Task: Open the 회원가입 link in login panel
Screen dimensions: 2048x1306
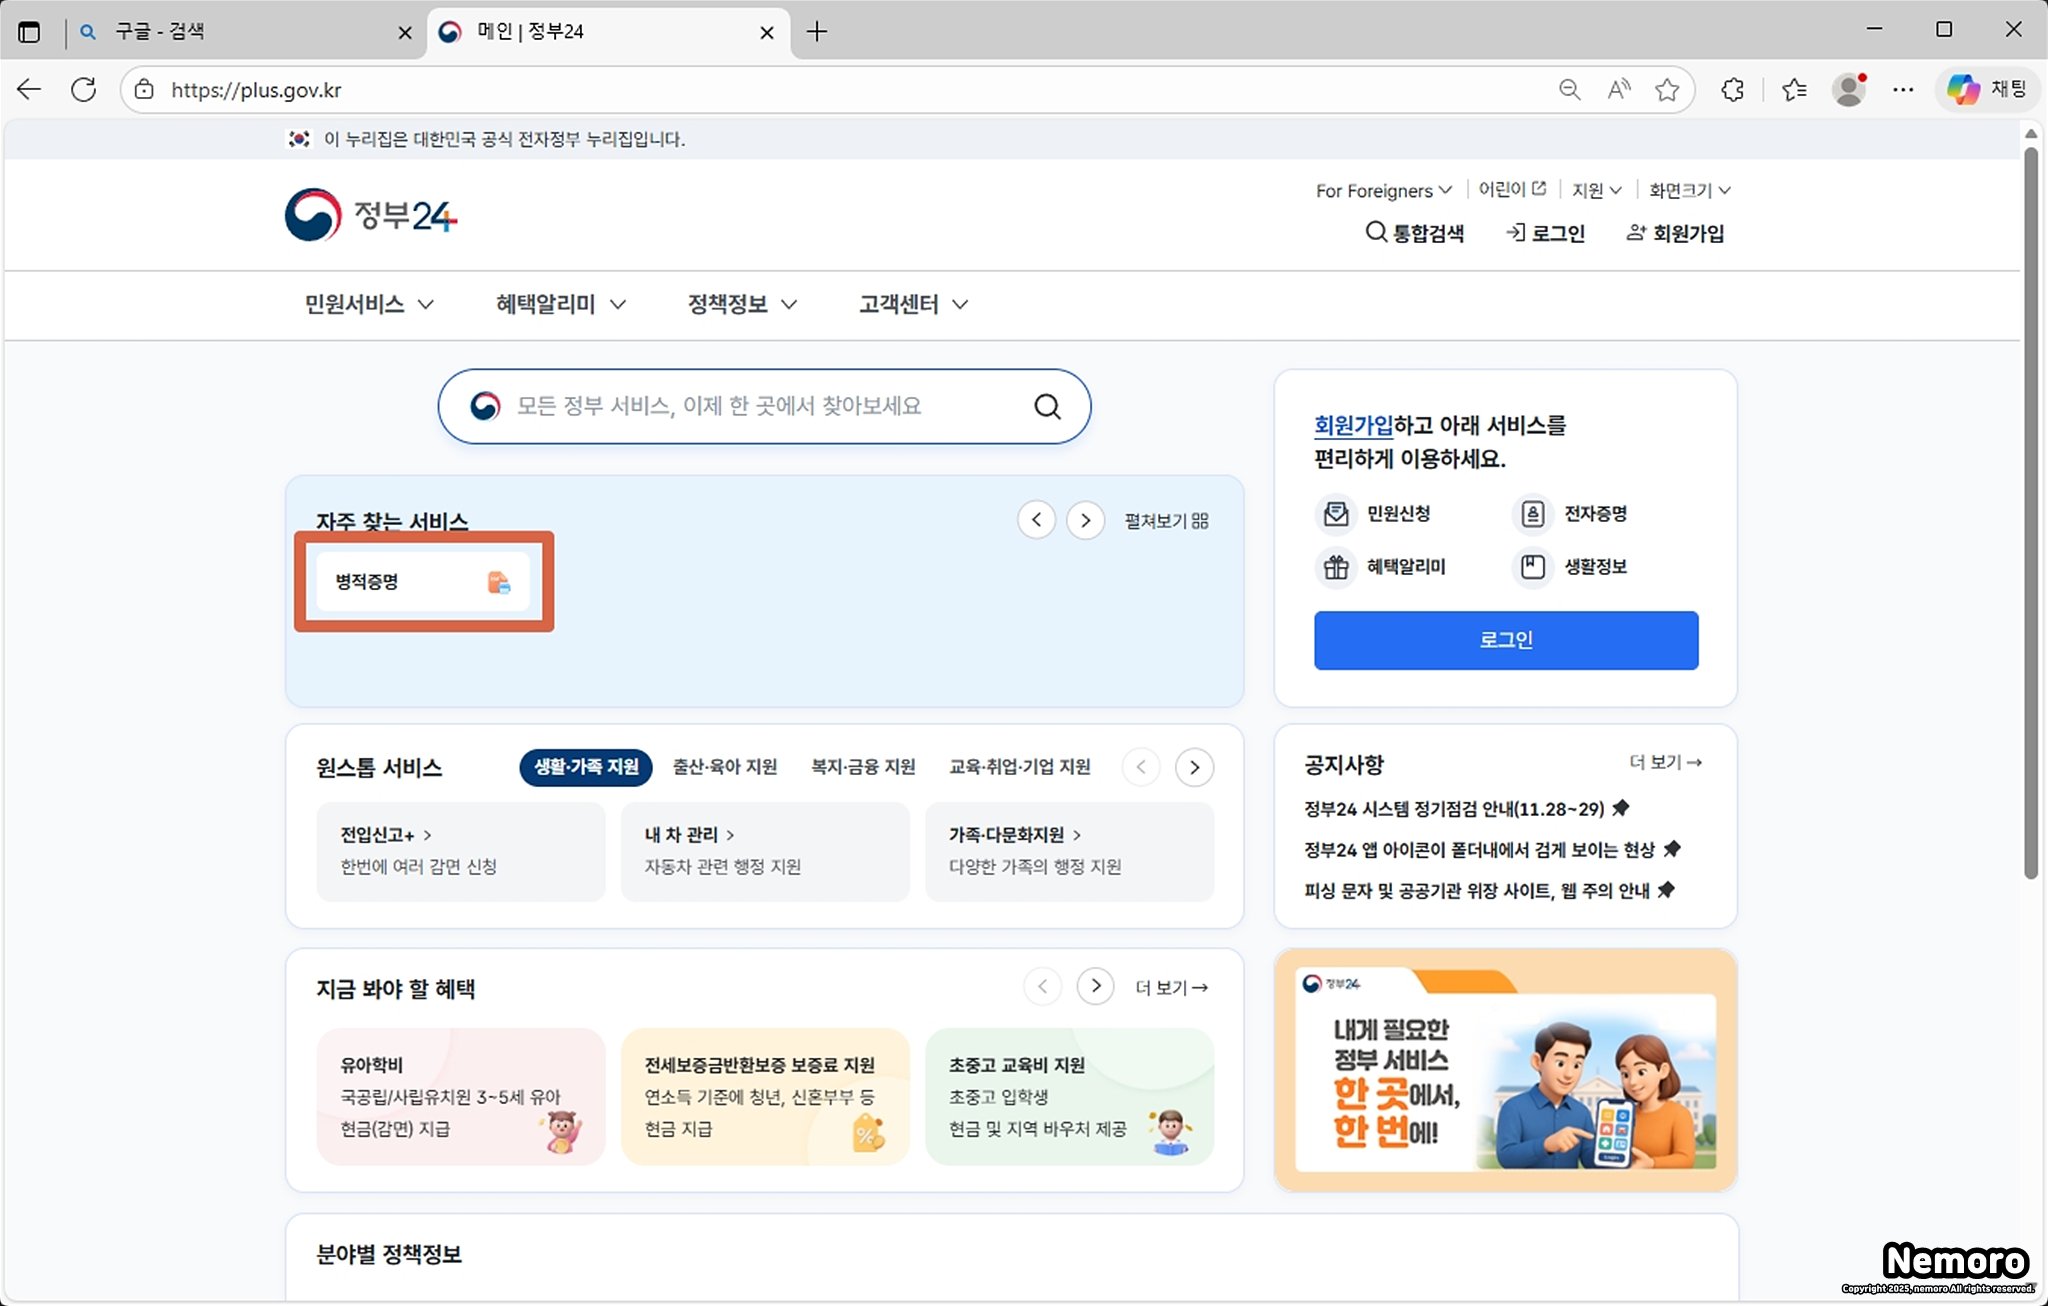Action: 1352,425
